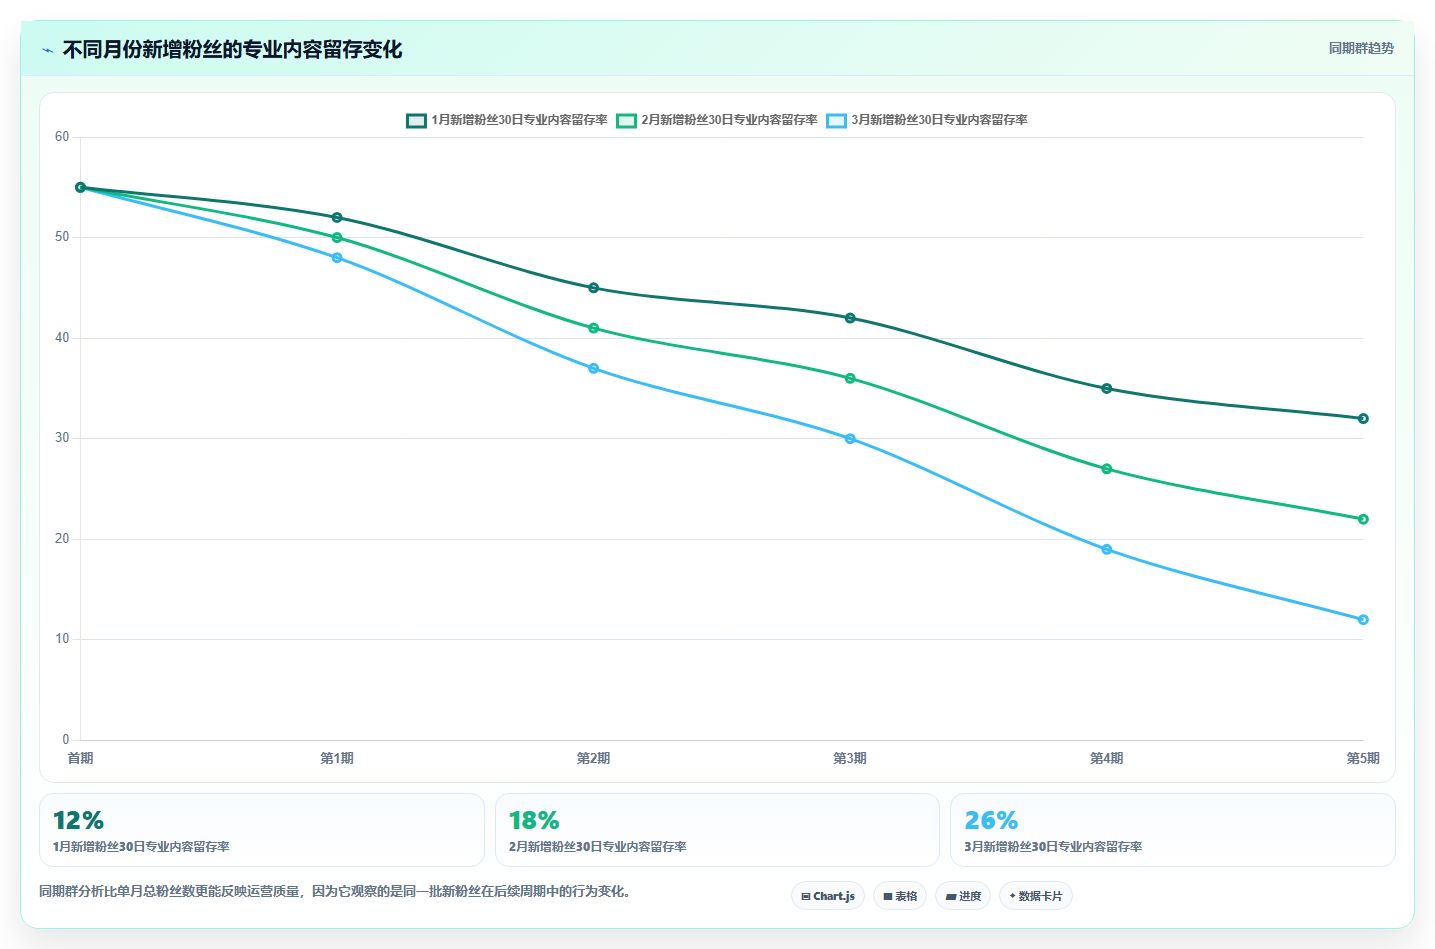
Task: Click the Chart.js tag
Action: coord(828,896)
